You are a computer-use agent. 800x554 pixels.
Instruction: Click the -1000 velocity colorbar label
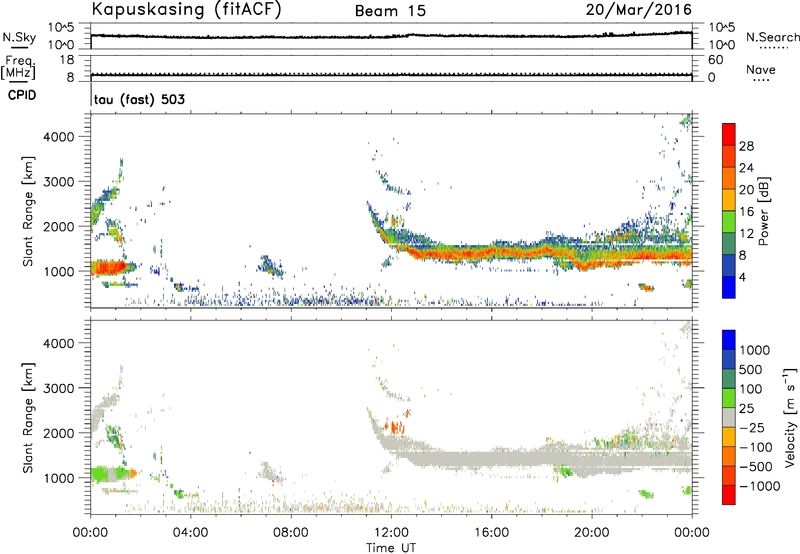coord(759,486)
